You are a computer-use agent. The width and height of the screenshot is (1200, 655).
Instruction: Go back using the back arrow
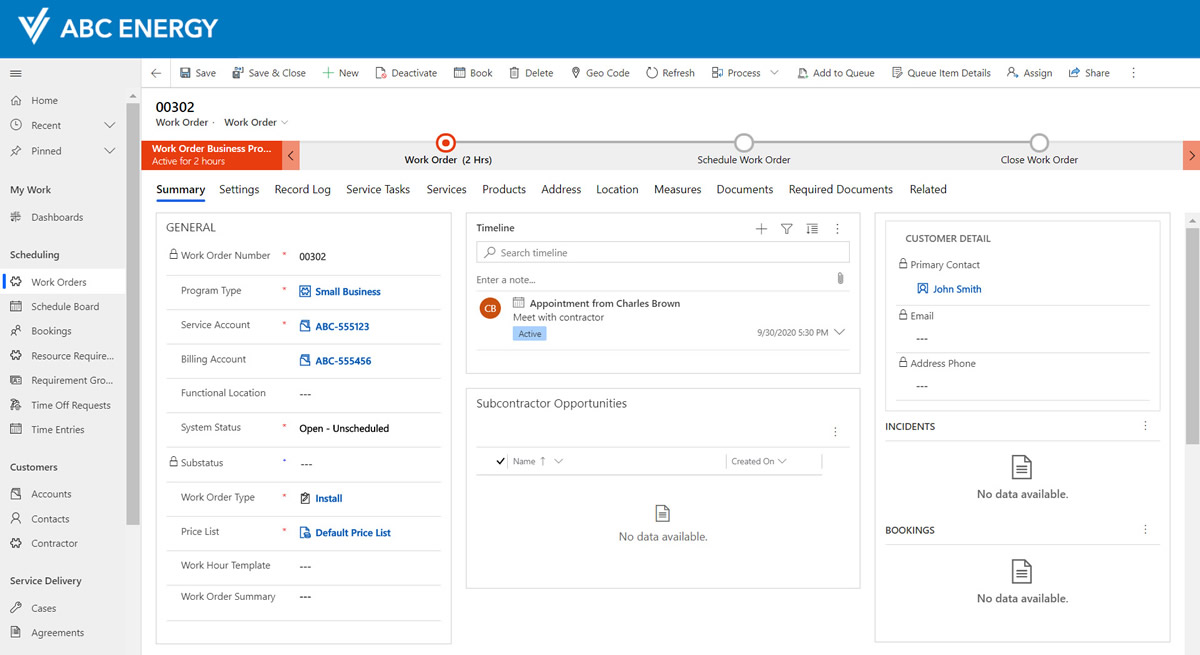[156, 73]
